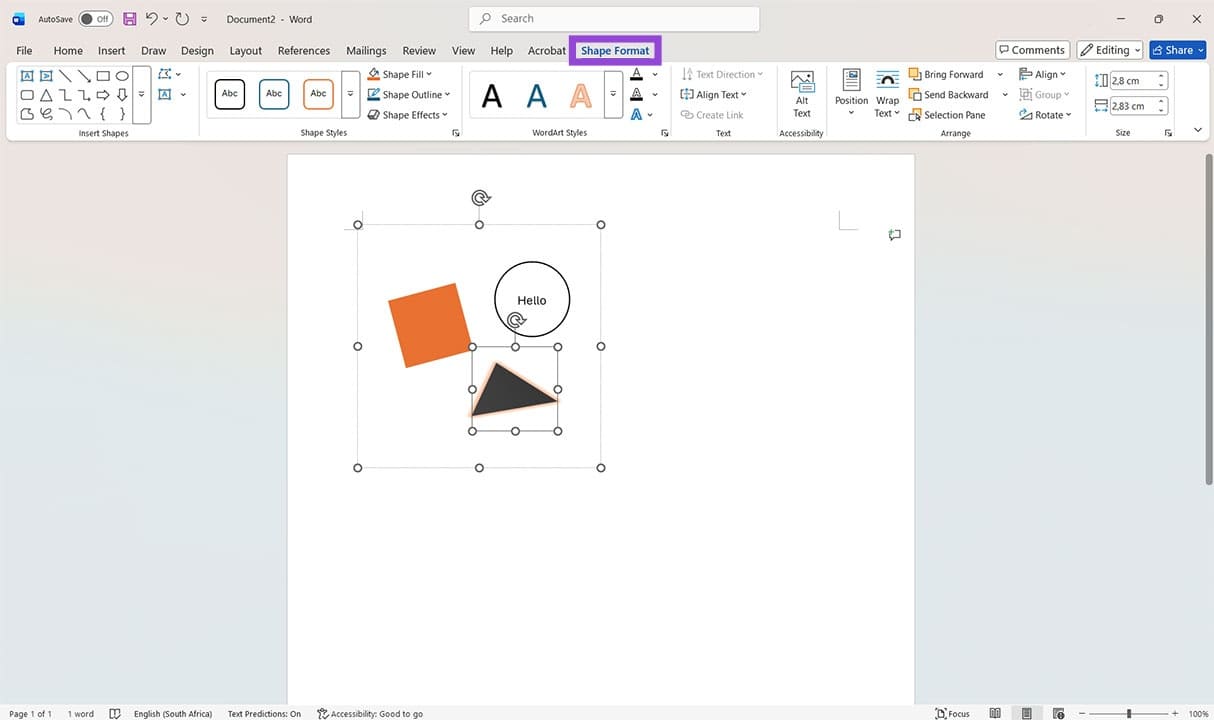Choose the Freeform Scribble drawing tool
Screen dimensions: 1214x720
click(x=46, y=113)
